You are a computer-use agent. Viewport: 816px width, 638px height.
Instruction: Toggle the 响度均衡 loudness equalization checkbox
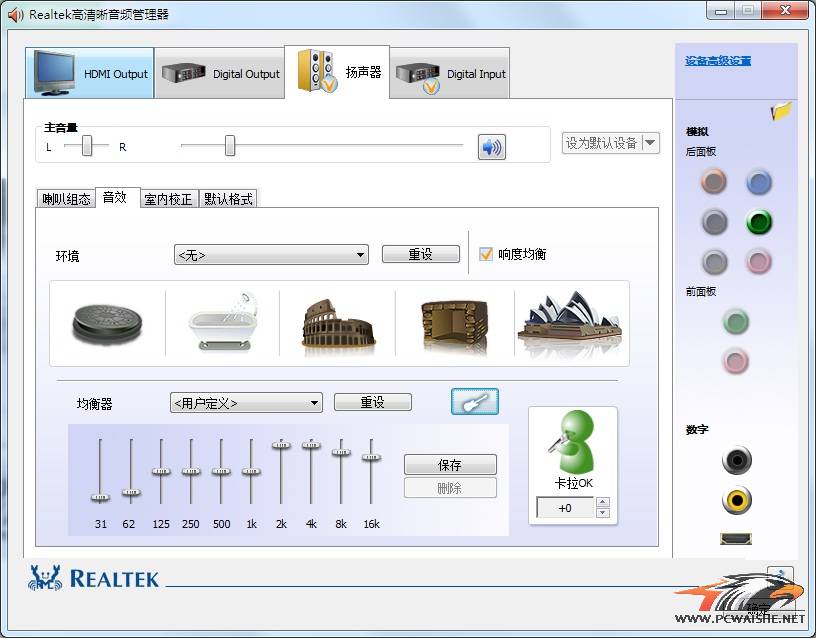coord(486,254)
